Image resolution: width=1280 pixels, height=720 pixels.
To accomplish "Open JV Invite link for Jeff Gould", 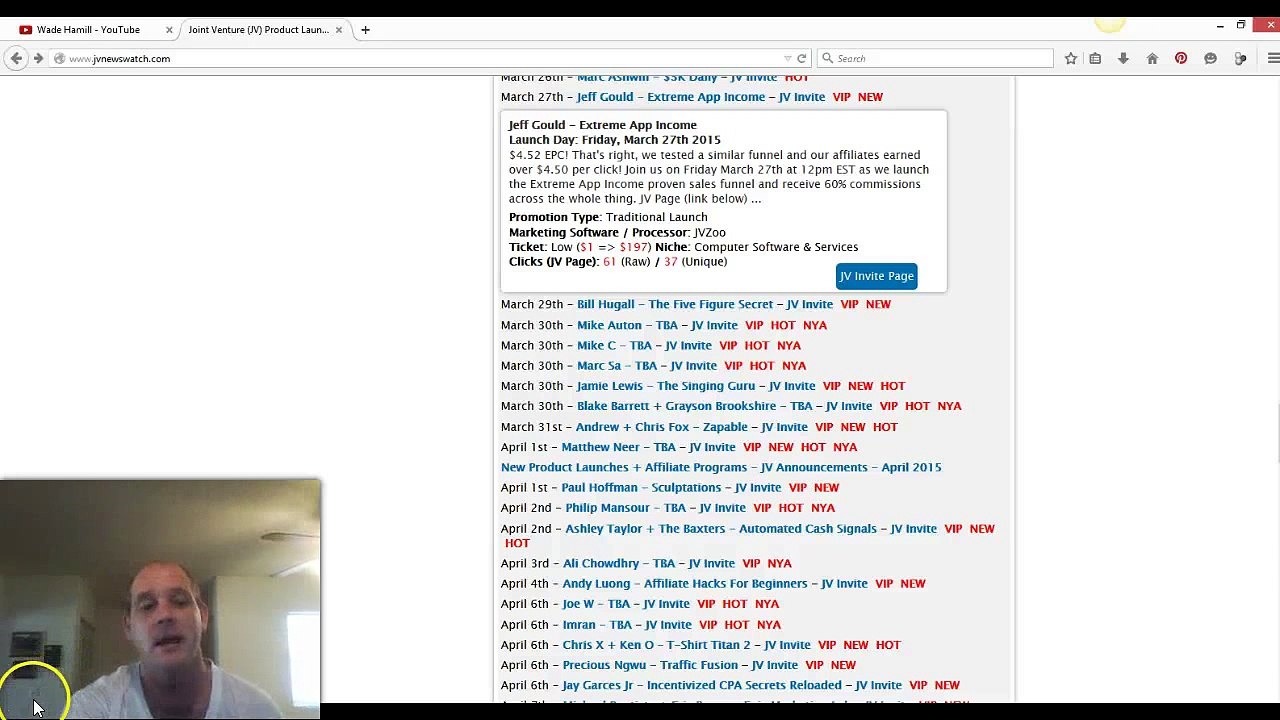I will [802, 97].
